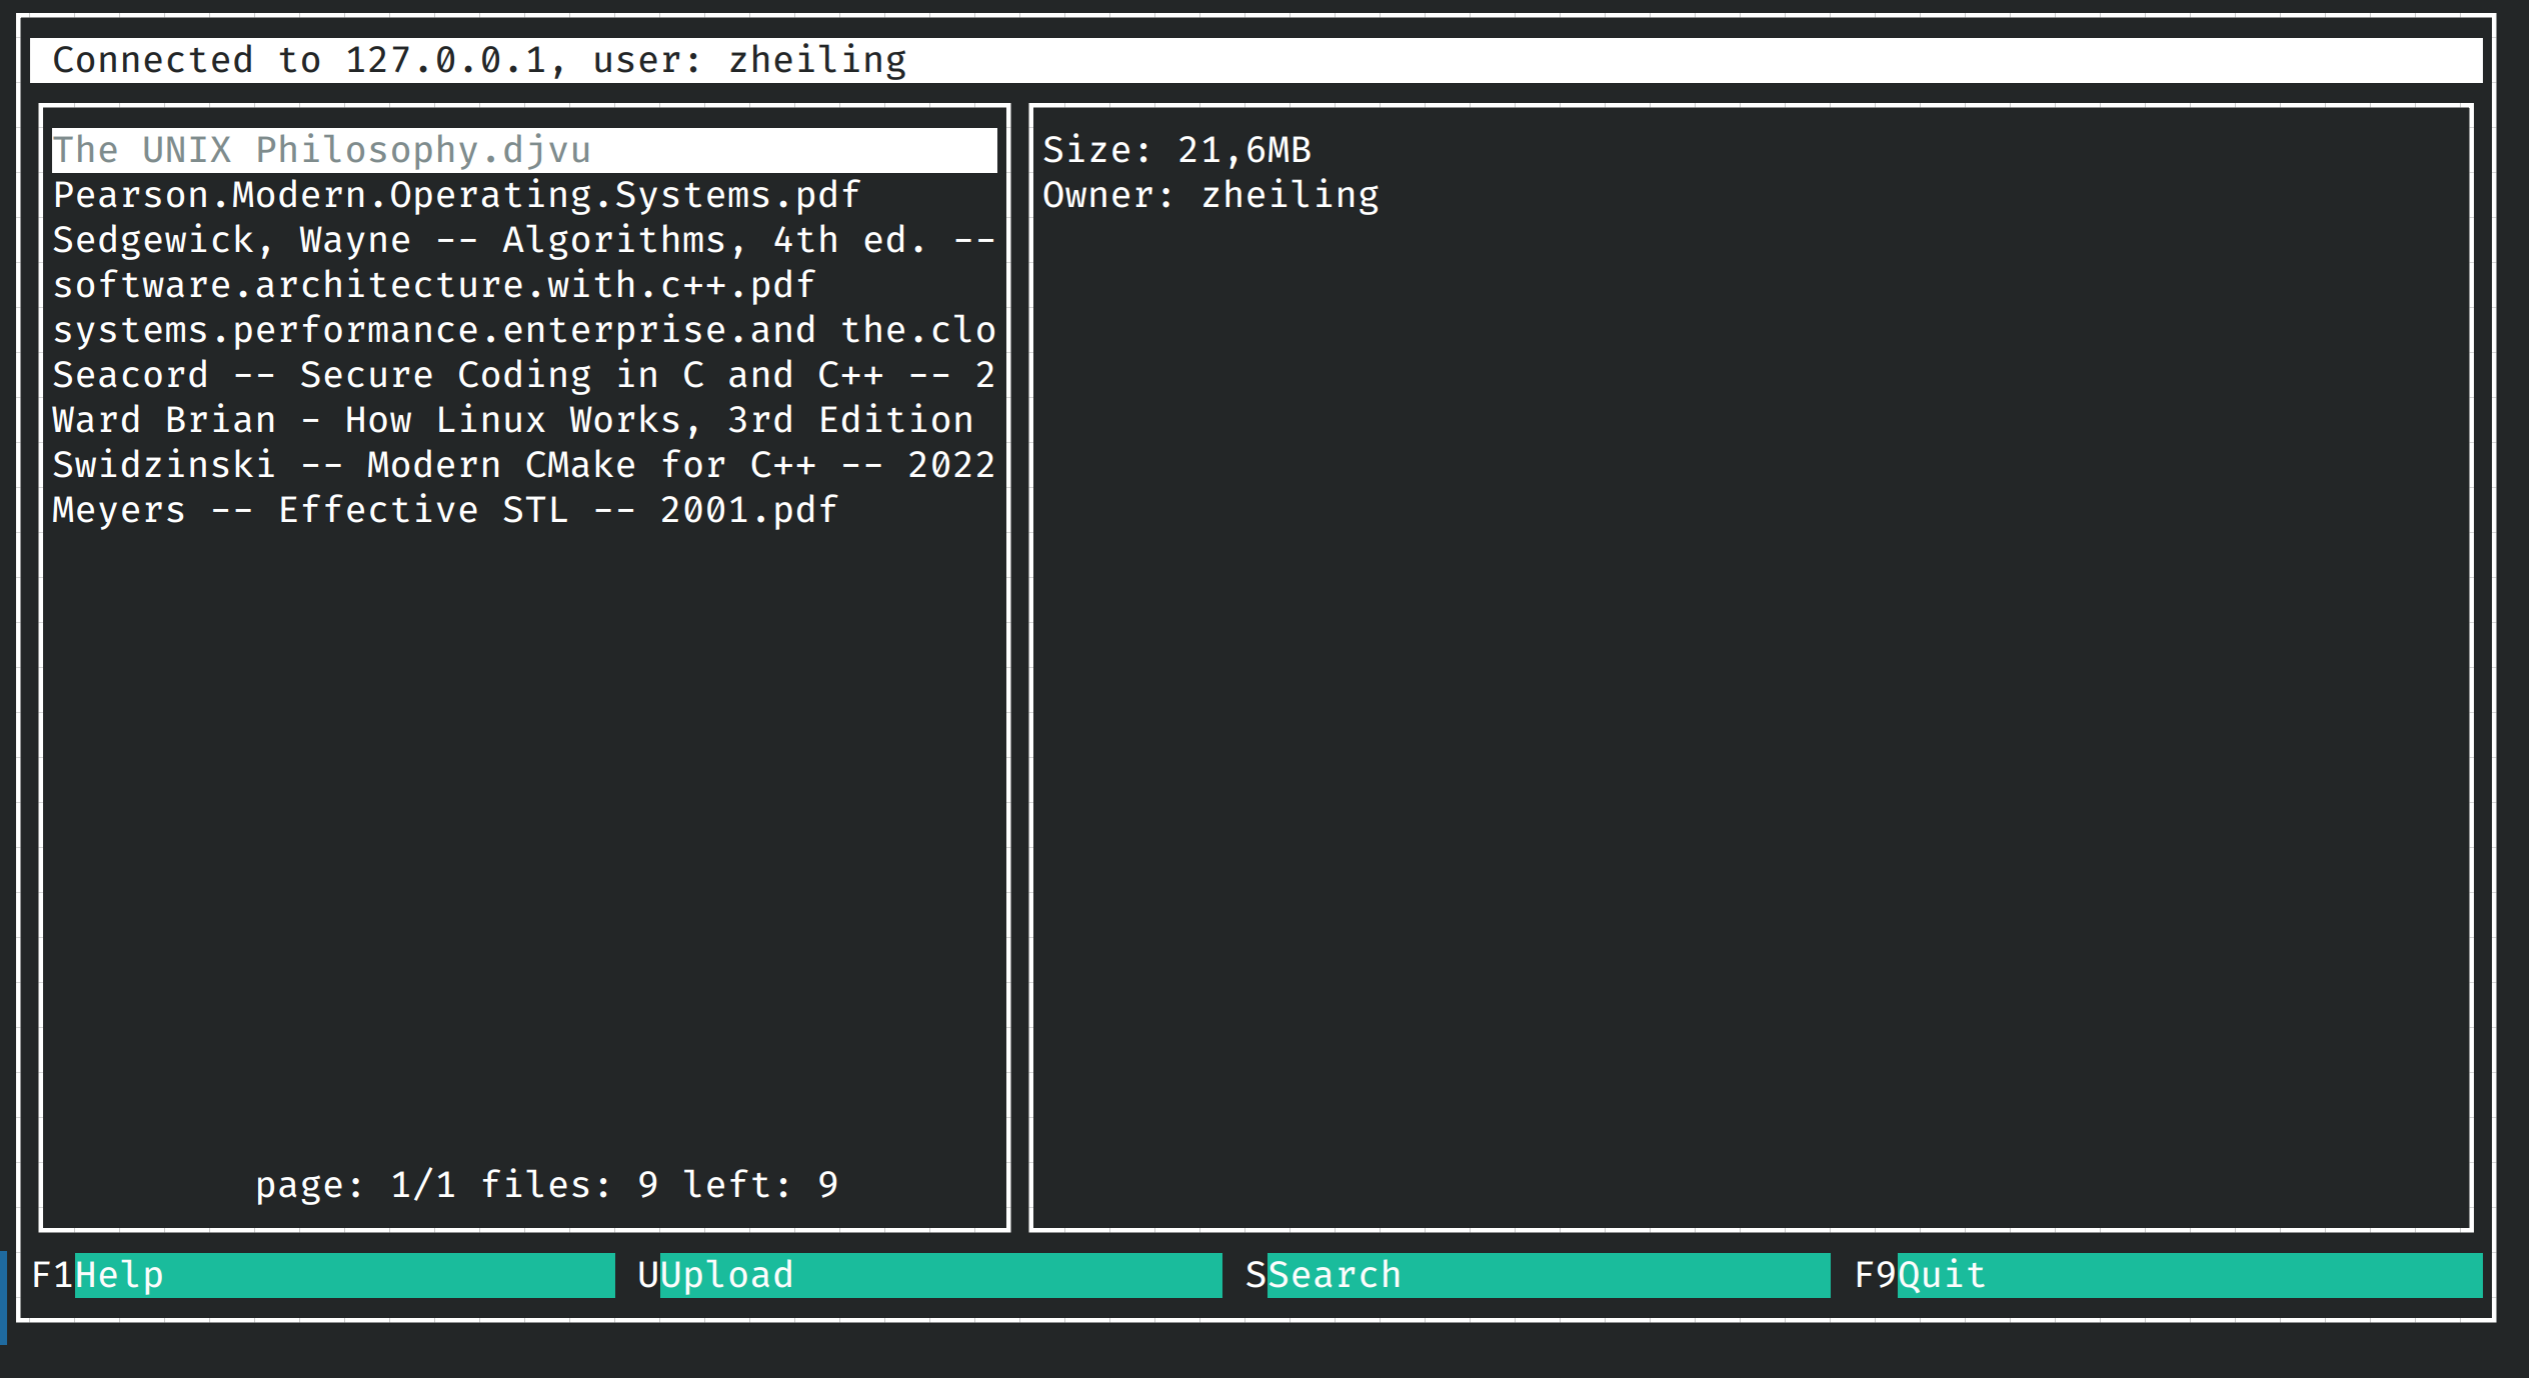Open Search from the bottom bar
2529x1378 pixels.
[1549, 1275]
